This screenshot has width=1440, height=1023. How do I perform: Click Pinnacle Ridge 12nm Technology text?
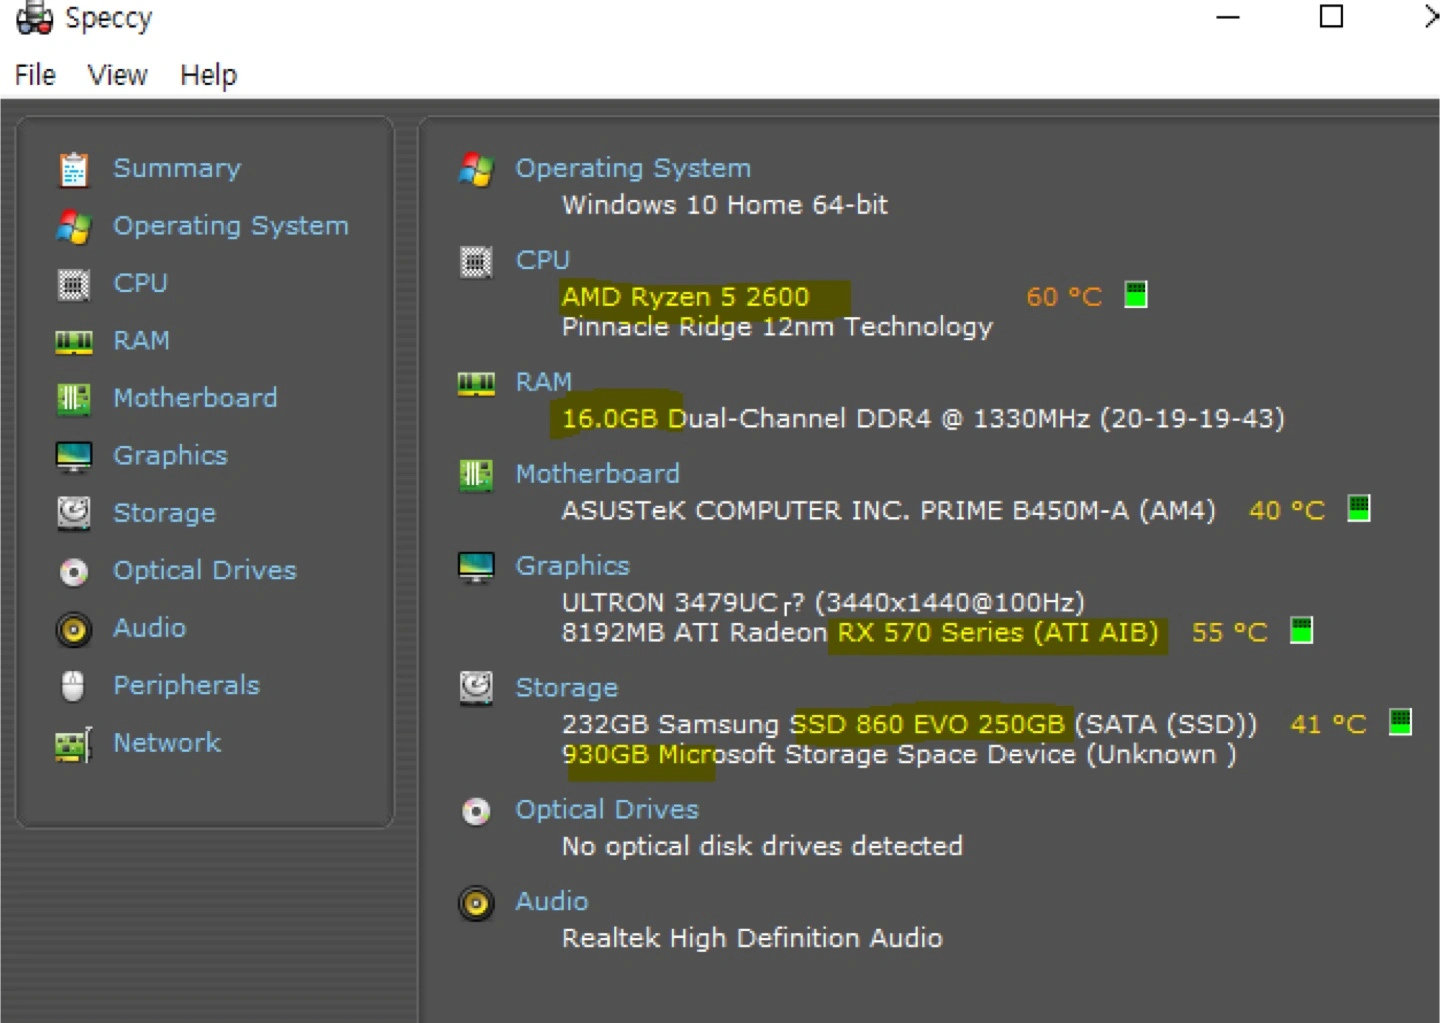point(777,327)
